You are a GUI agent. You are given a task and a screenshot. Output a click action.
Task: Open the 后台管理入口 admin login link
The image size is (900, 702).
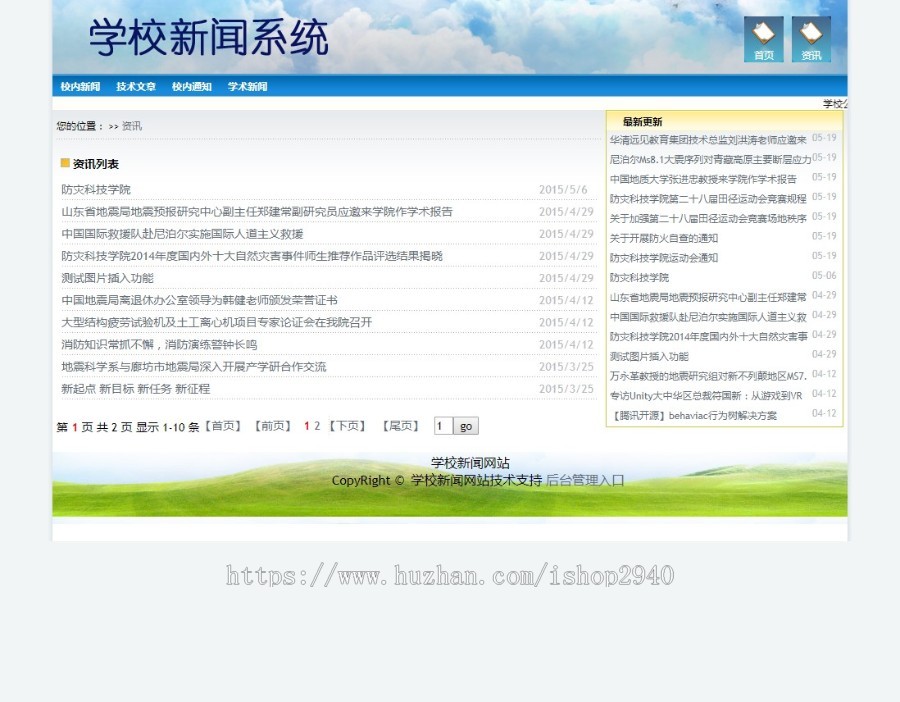click(582, 480)
